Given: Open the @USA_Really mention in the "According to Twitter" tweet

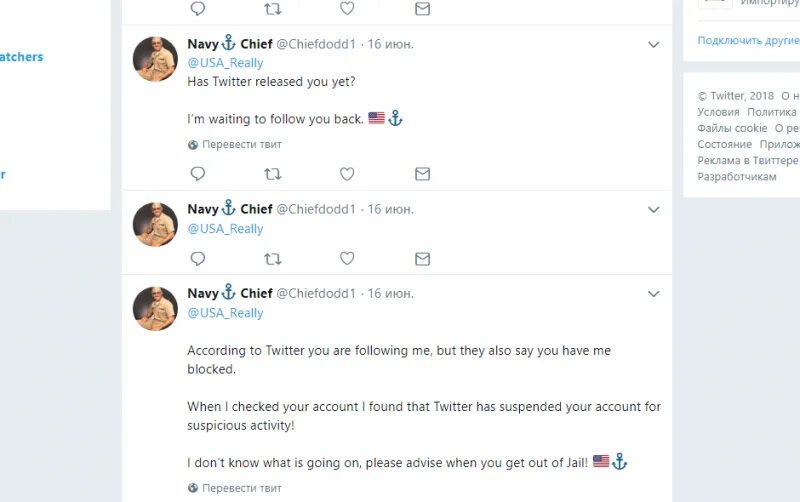Looking at the screenshot, I should pyautogui.click(x=225, y=313).
